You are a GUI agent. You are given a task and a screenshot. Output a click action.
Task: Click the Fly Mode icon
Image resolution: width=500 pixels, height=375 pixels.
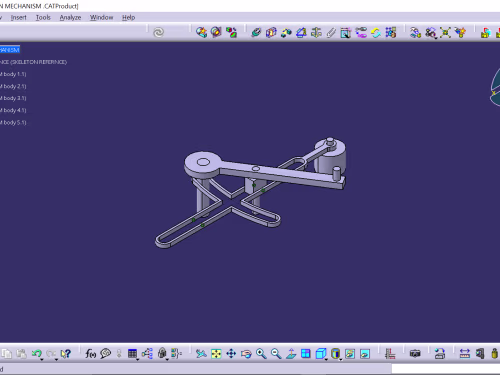201,353
